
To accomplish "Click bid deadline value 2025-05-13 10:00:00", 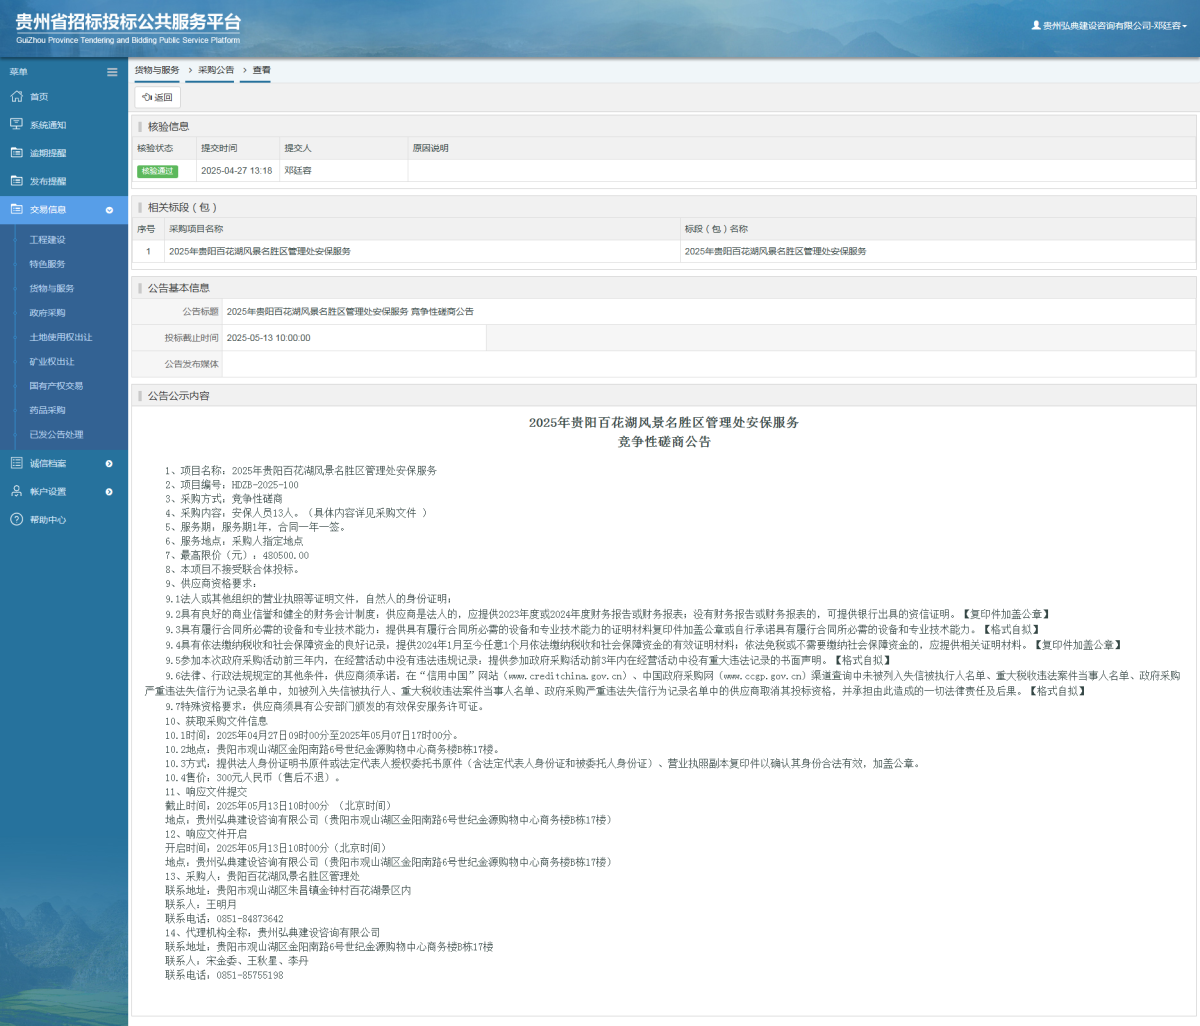I will [x=269, y=338].
